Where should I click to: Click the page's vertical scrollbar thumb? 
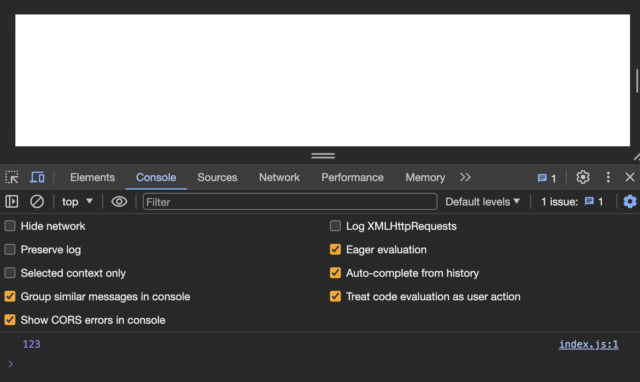point(637,81)
